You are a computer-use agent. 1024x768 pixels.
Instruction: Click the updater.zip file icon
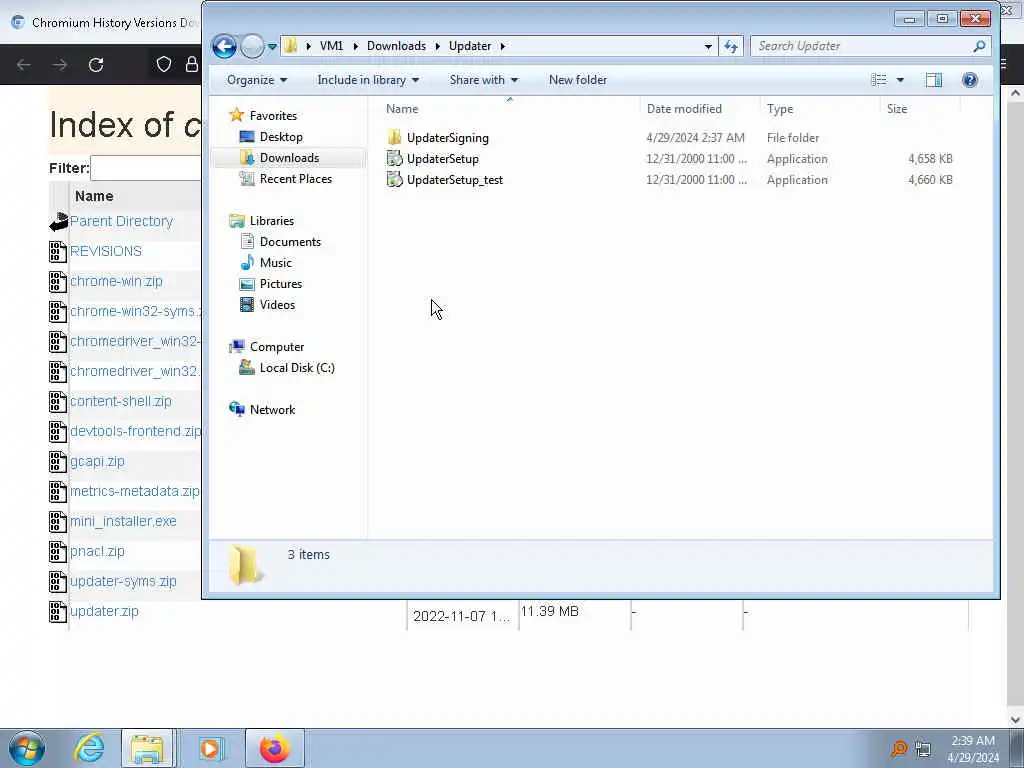tap(58, 612)
